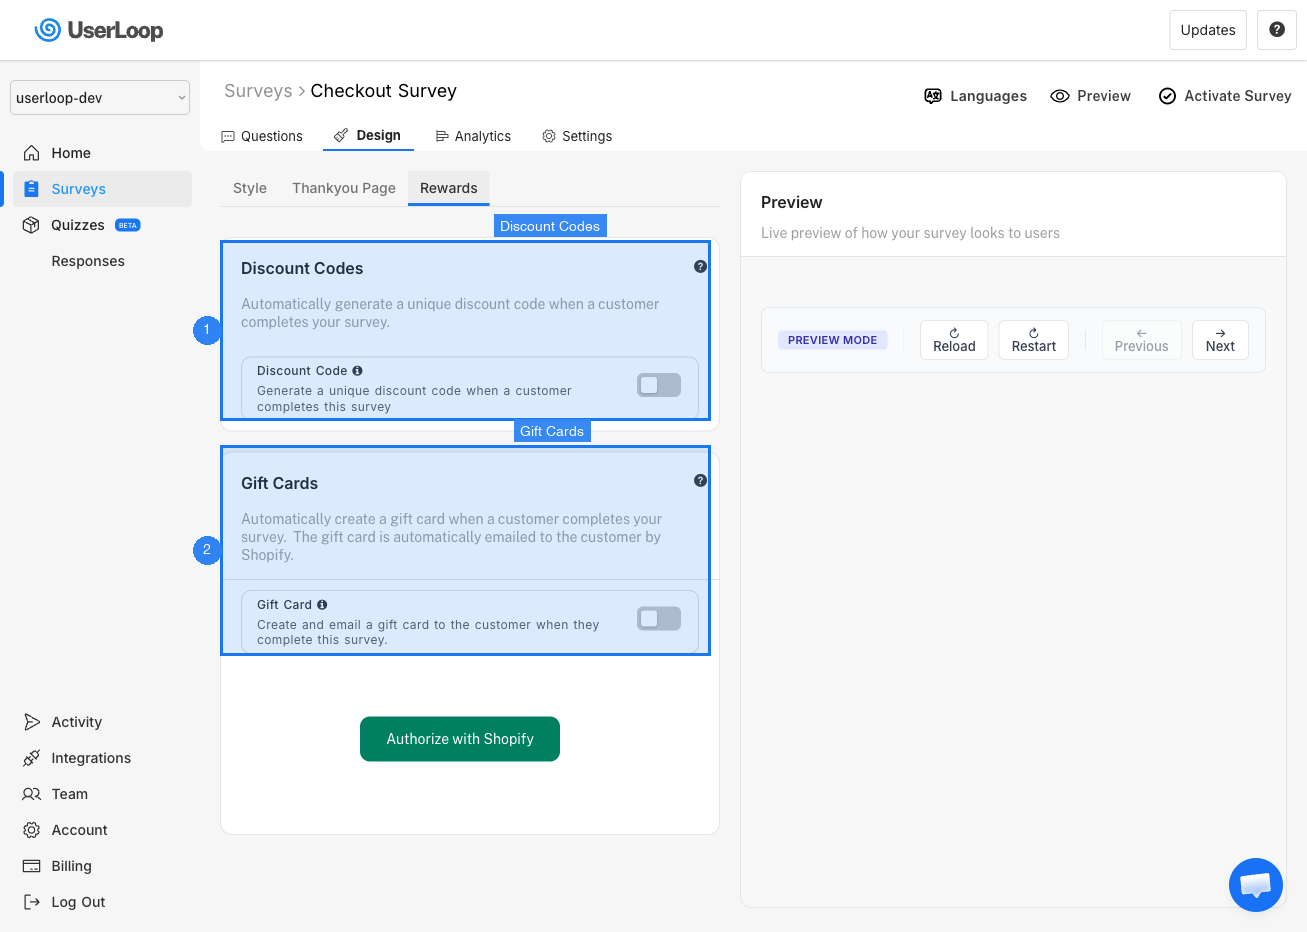Image resolution: width=1307 pixels, height=932 pixels.
Task: Open Updates in the top bar
Action: coord(1208,30)
